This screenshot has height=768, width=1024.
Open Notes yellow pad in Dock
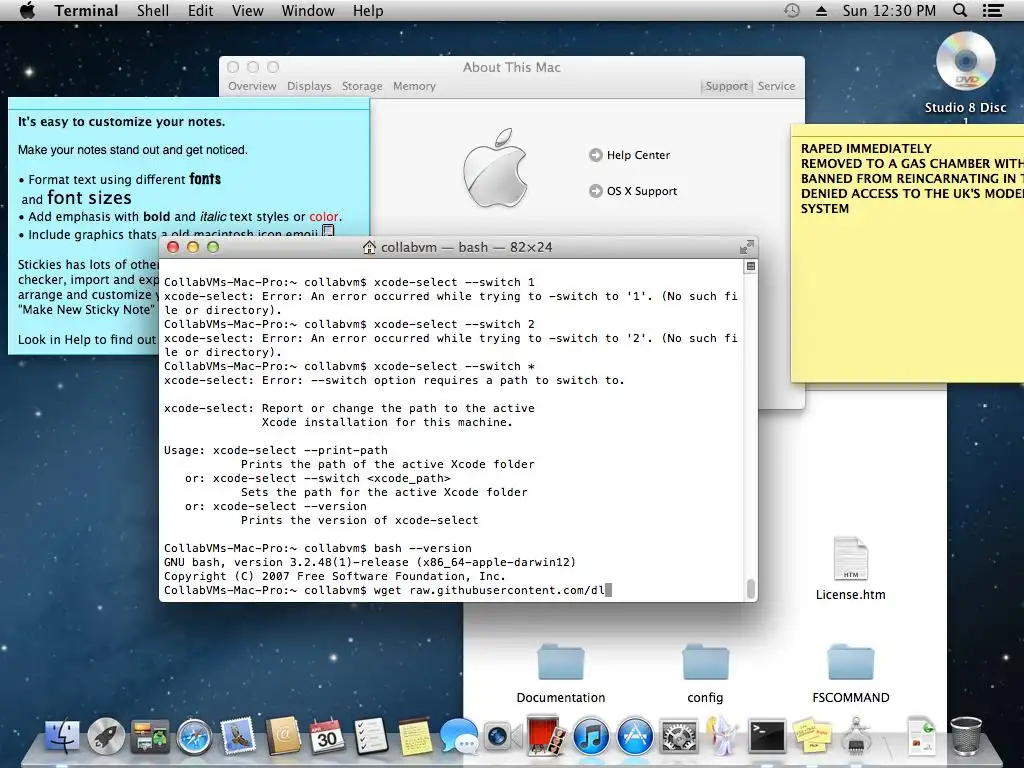[x=415, y=737]
